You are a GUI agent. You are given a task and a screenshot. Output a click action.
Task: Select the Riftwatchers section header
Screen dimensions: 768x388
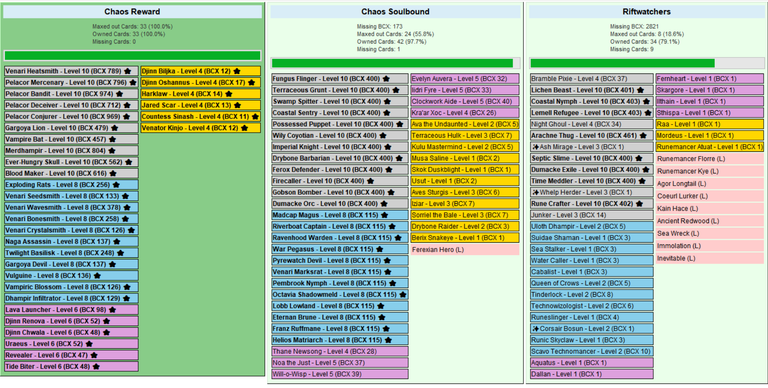pos(647,12)
